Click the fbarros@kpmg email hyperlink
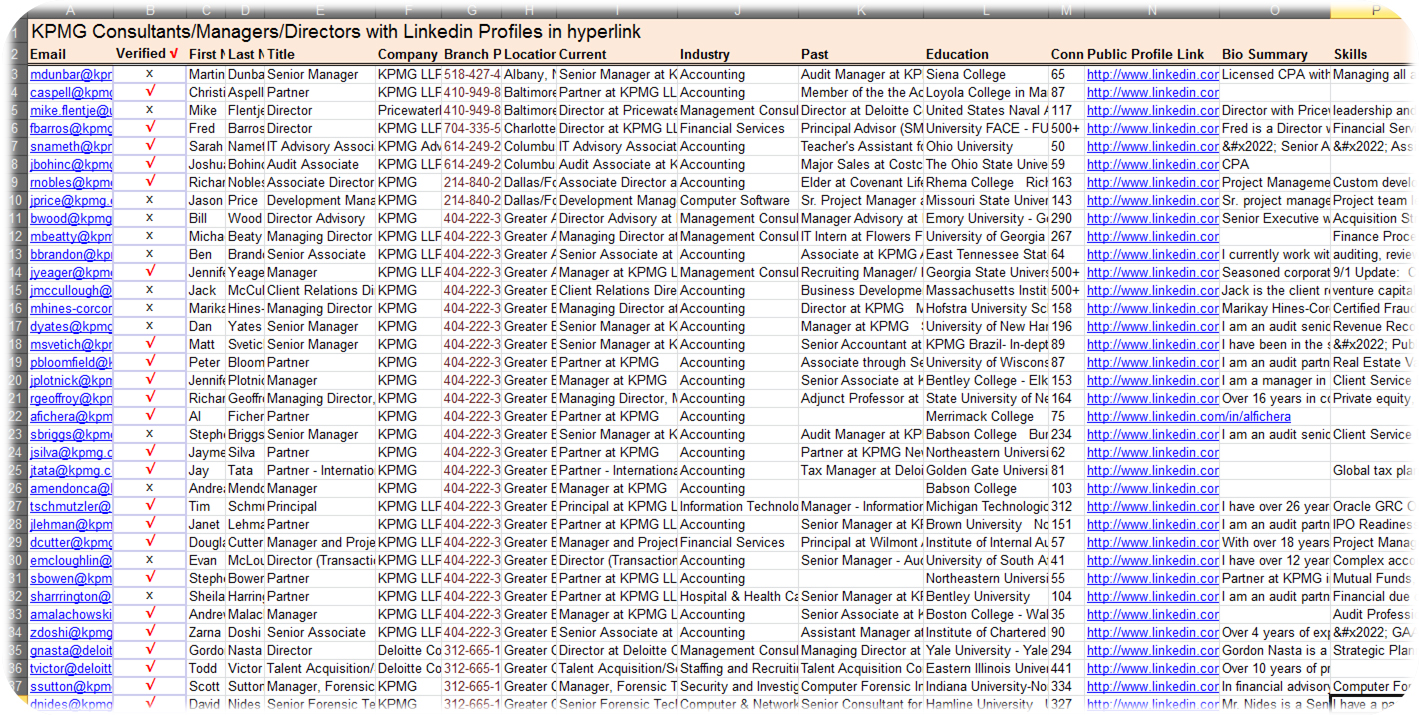Viewport: 1420px width, 715px height. [x=71, y=129]
